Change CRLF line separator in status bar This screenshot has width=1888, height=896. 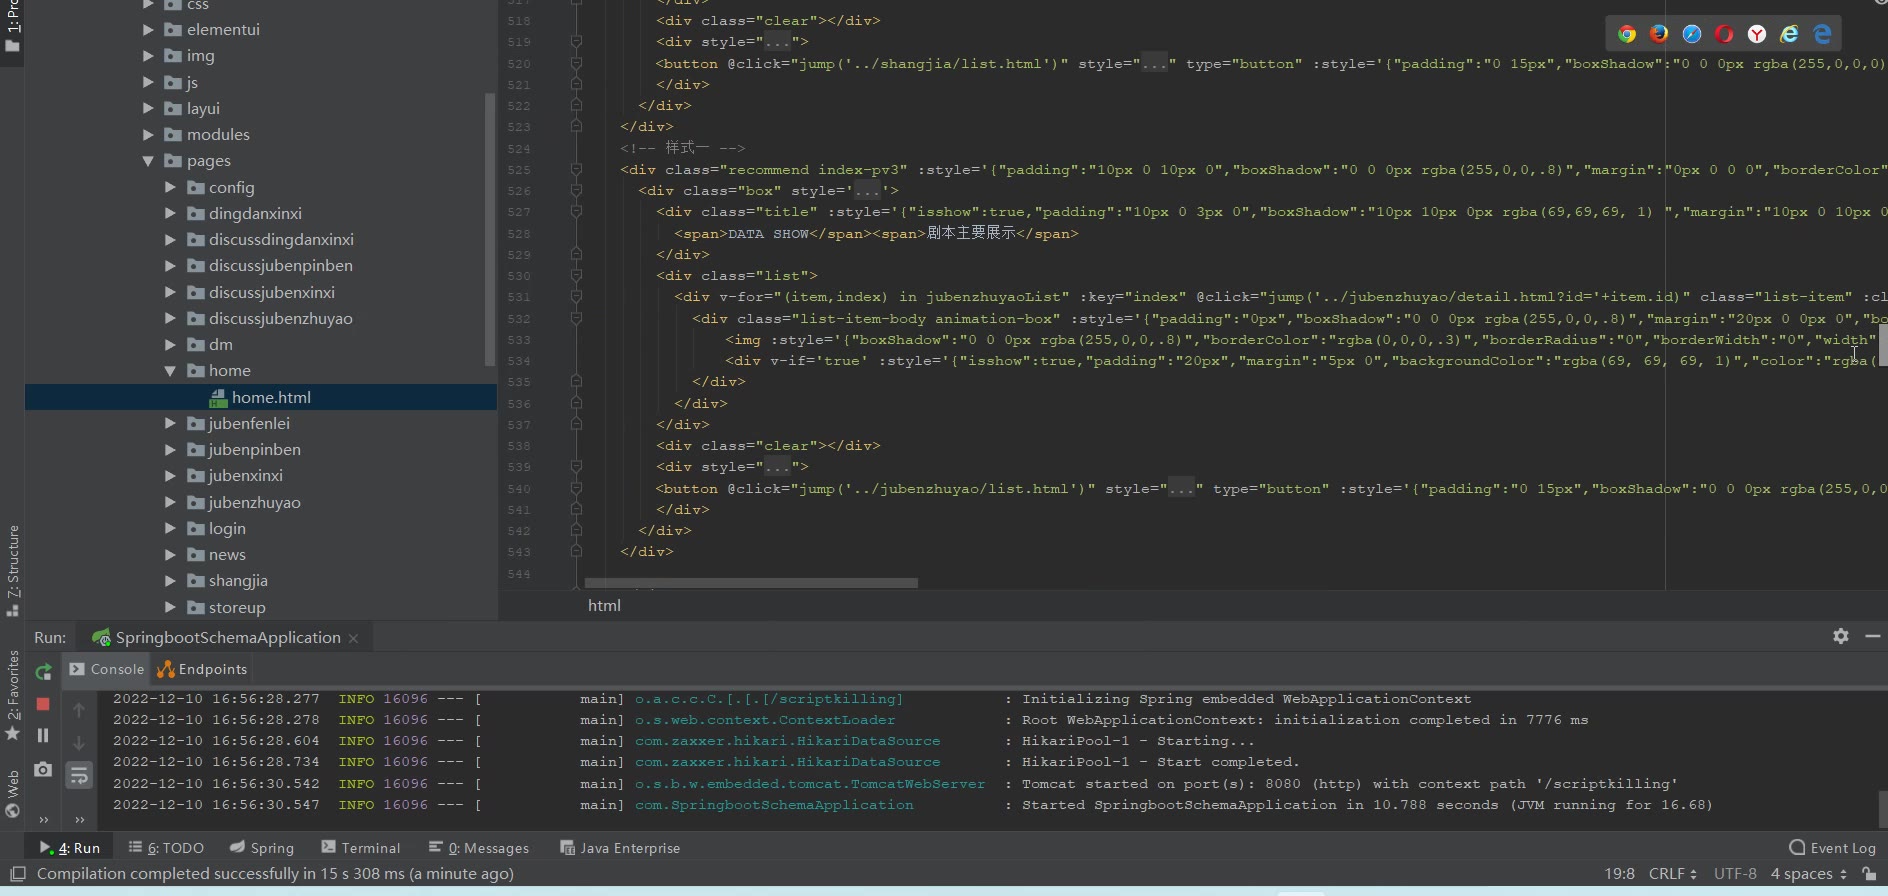1672,874
